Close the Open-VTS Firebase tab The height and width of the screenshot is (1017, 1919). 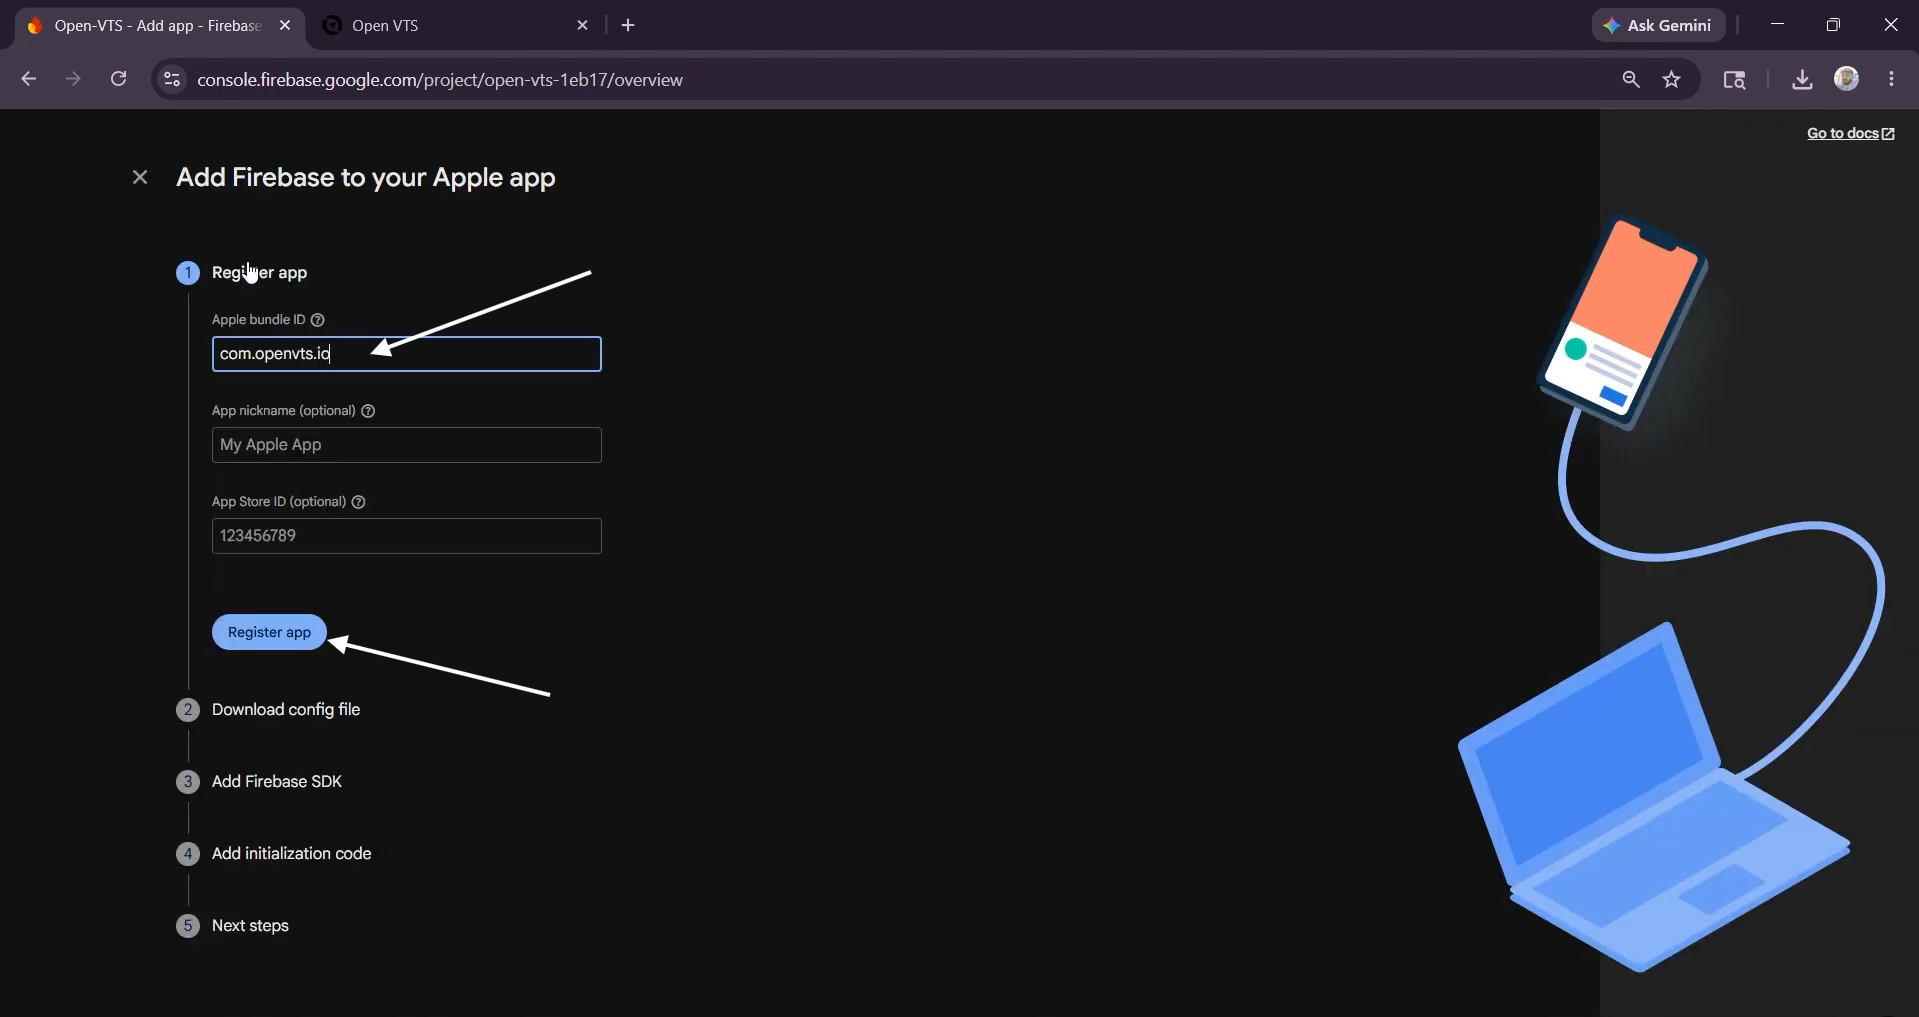(285, 25)
